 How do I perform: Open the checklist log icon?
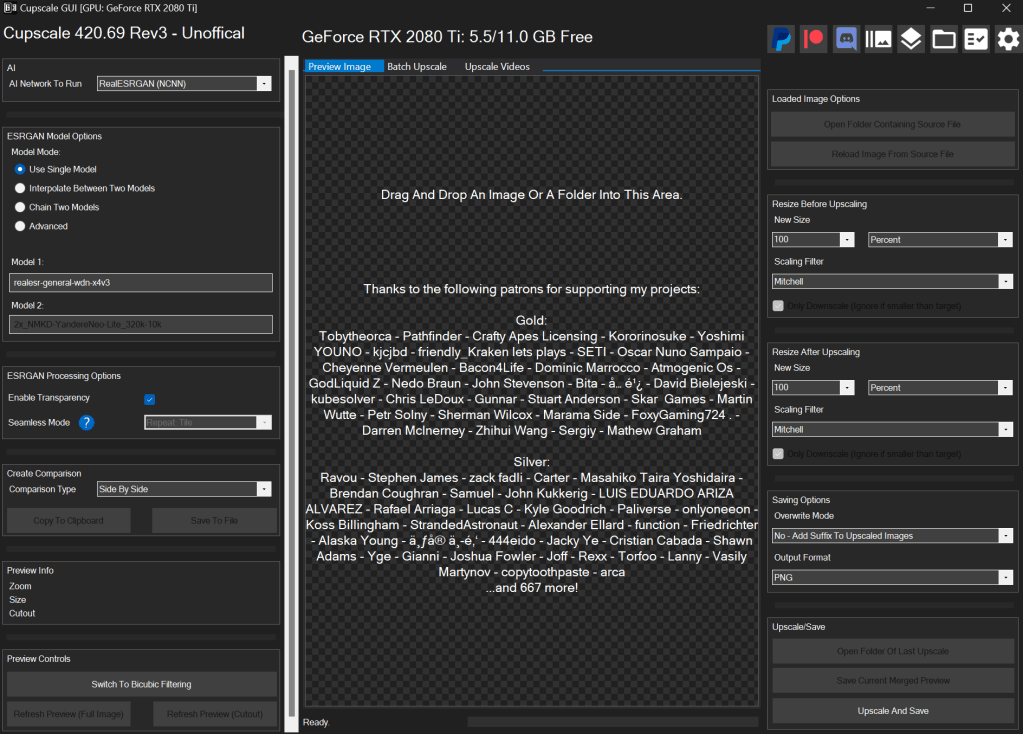(976, 39)
